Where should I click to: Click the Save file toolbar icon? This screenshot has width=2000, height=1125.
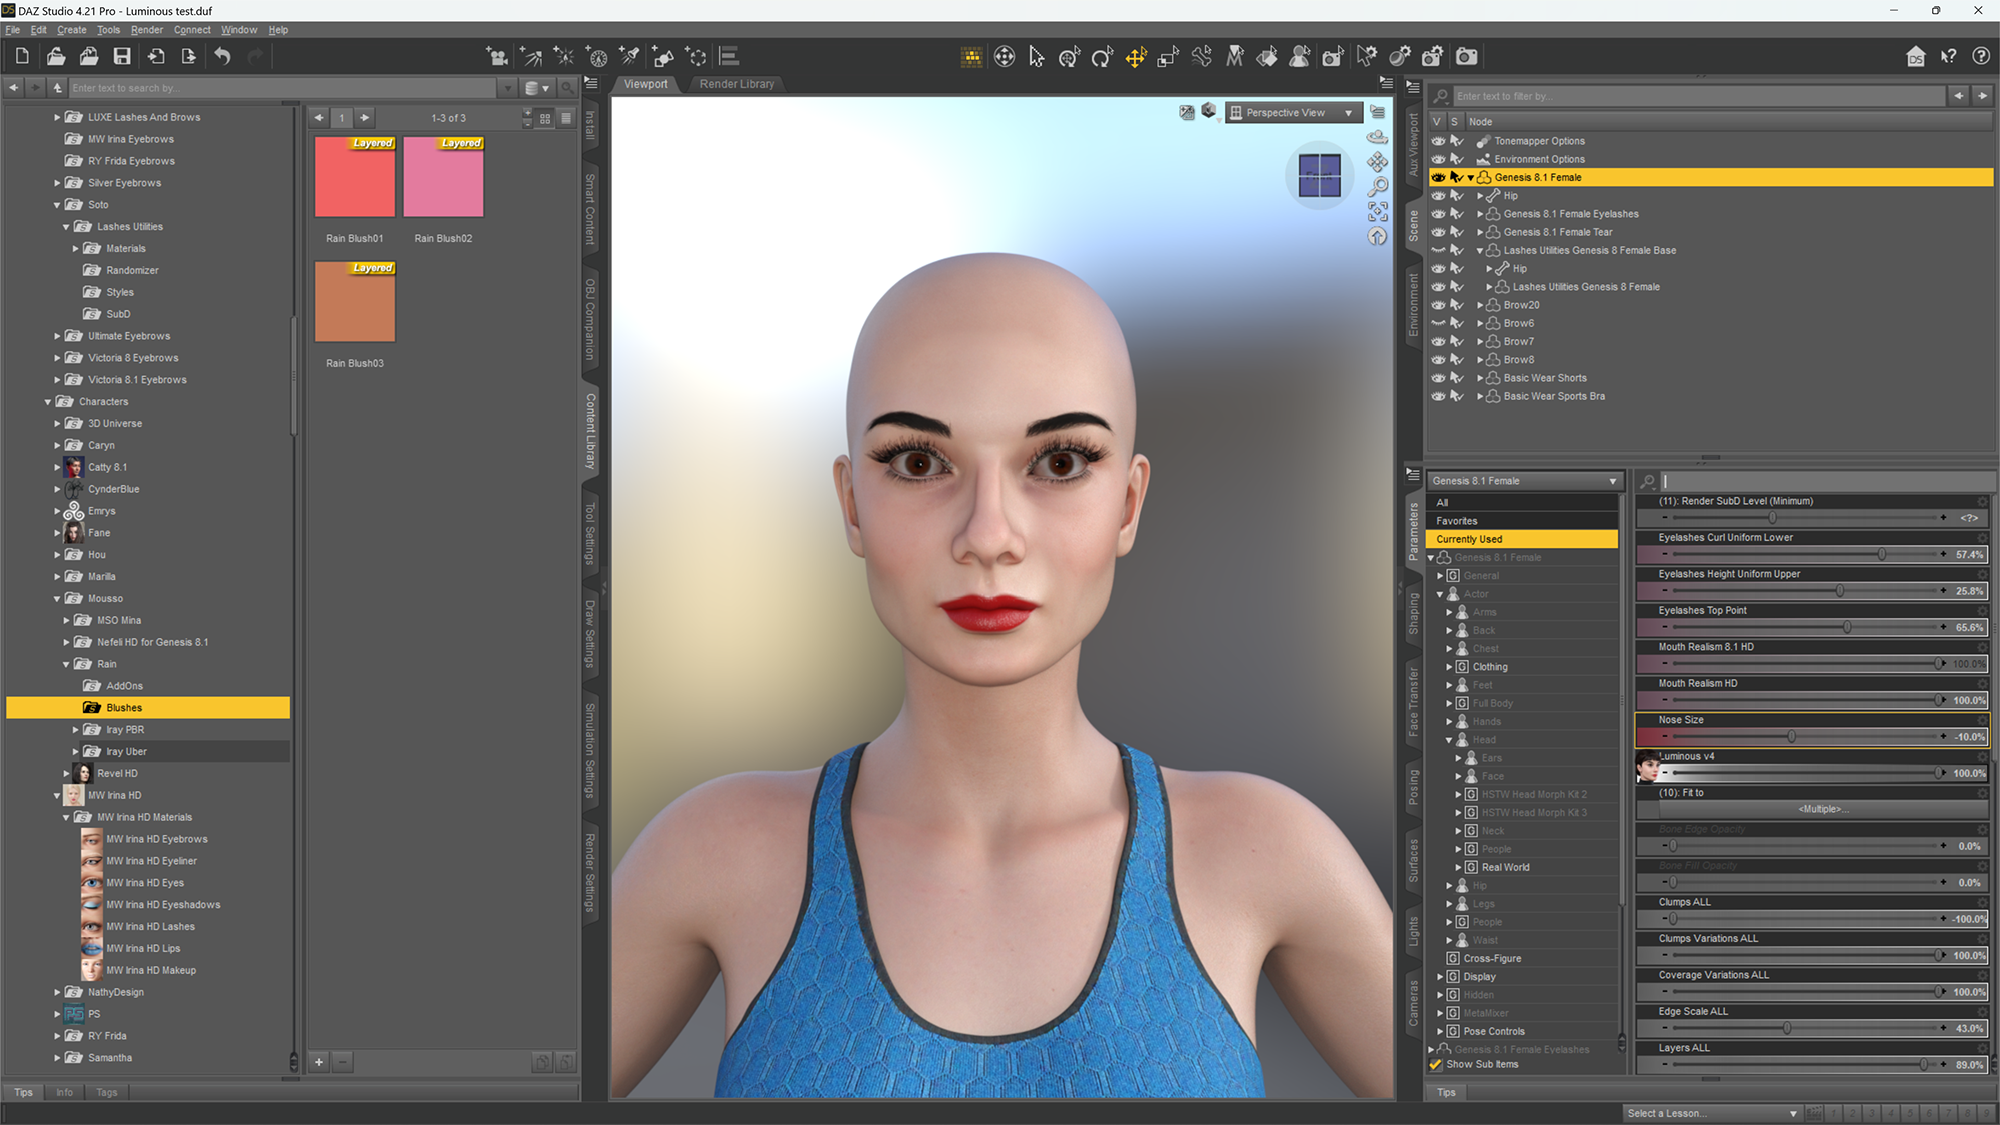pyautogui.click(x=122, y=57)
